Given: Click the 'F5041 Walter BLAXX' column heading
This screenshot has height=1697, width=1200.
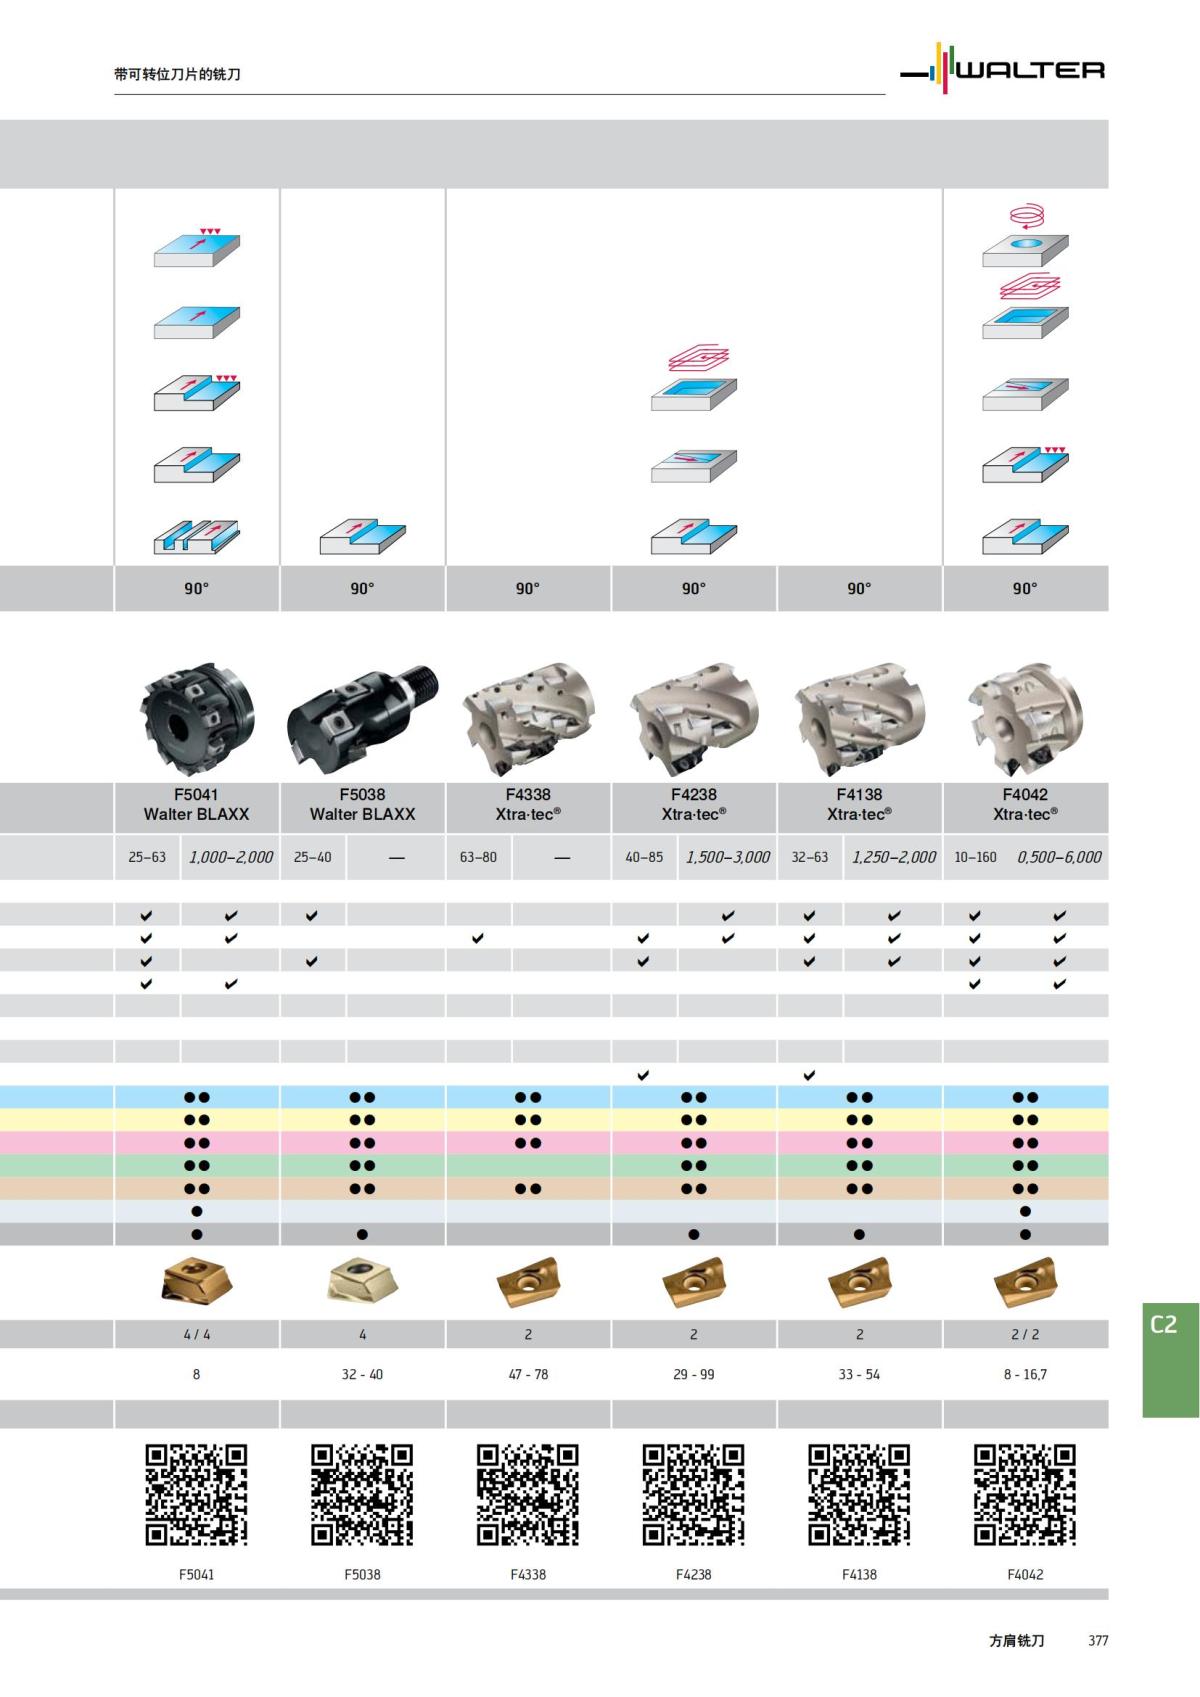Looking at the screenshot, I should (197, 804).
